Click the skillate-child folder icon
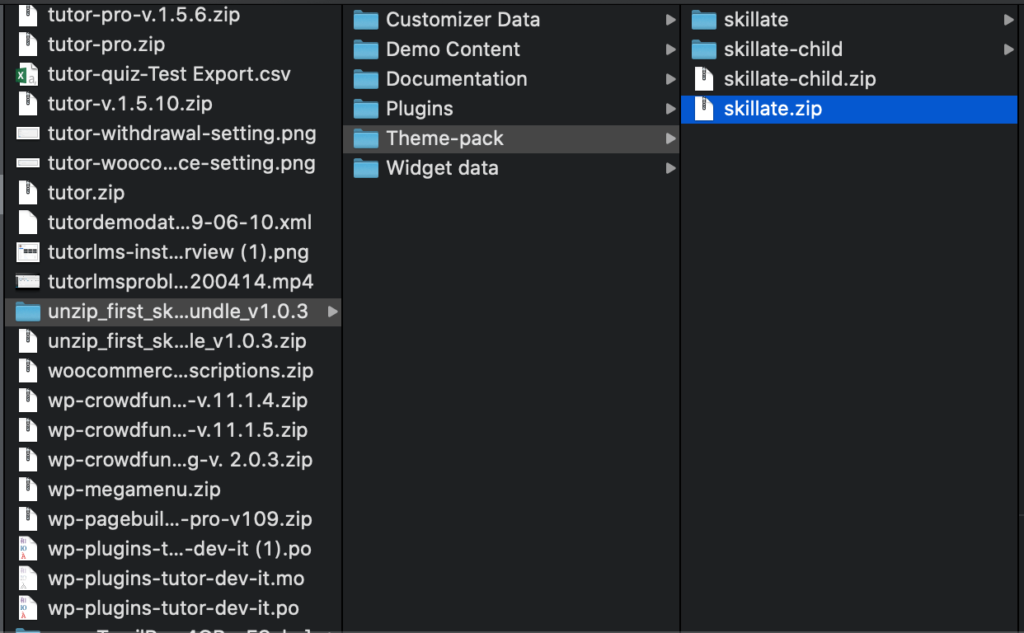Viewport: 1024px width, 633px height. [x=704, y=50]
